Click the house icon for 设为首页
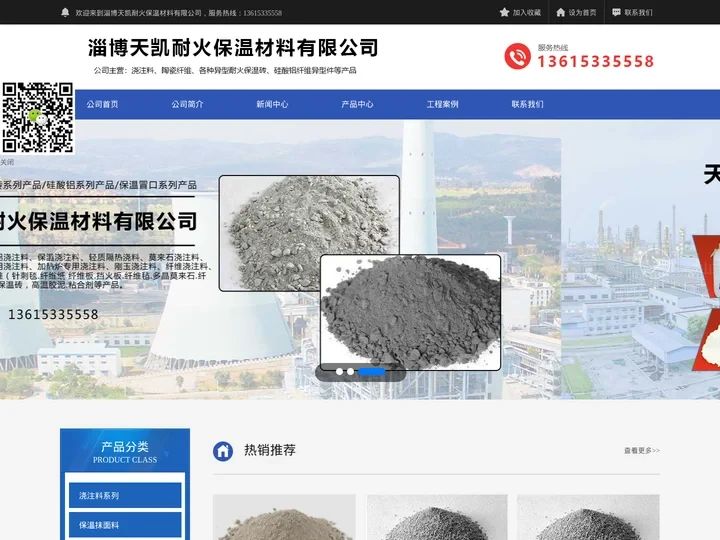This screenshot has width=720, height=540. tap(561, 12)
